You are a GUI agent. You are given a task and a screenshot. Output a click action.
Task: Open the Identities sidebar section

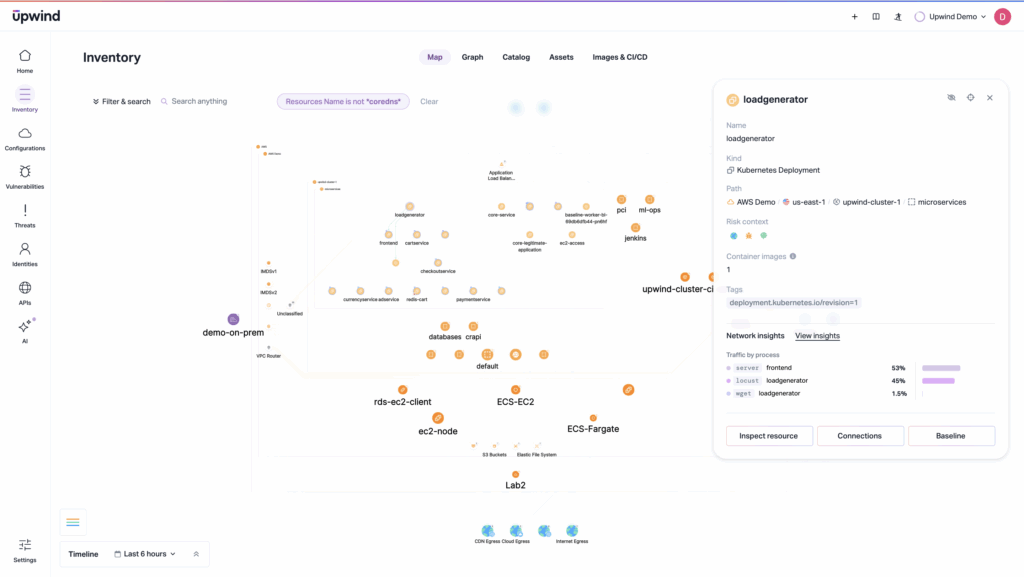pos(25,254)
